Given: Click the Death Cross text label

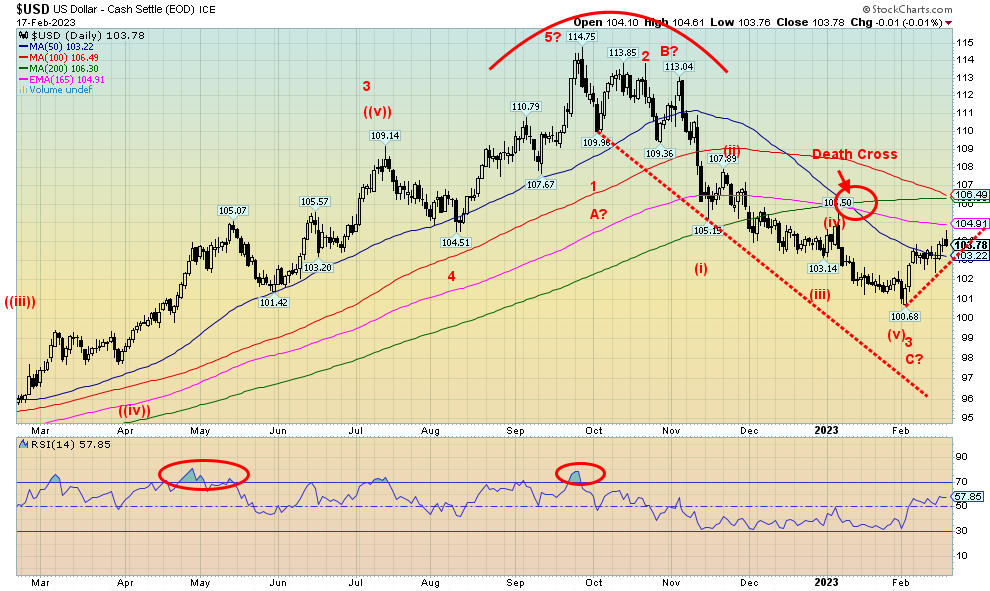Looking at the screenshot, I should point(853,155).
